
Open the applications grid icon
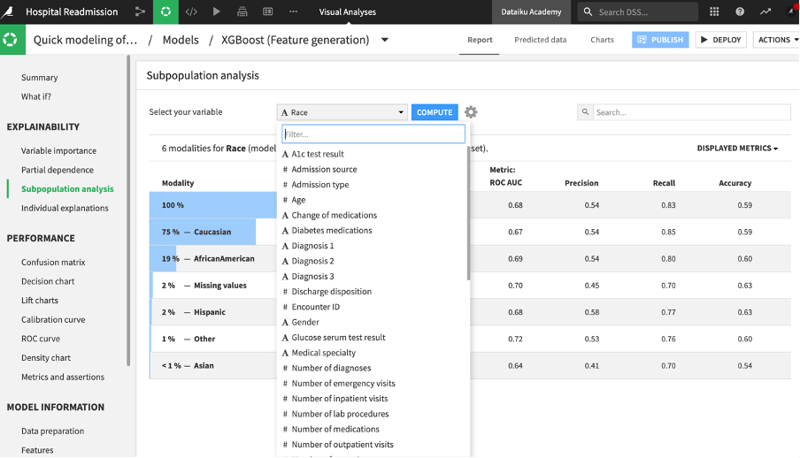pos(714,12)
